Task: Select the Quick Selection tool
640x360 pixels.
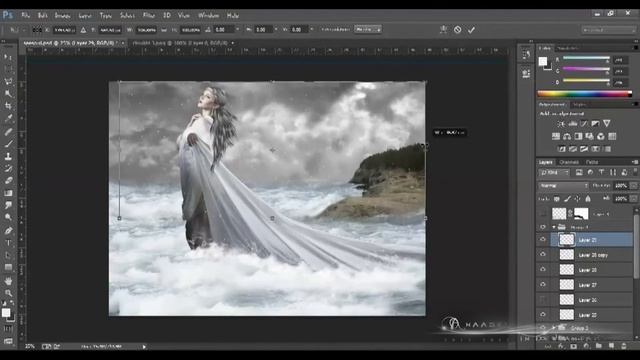Action: (x=8, y=93)
